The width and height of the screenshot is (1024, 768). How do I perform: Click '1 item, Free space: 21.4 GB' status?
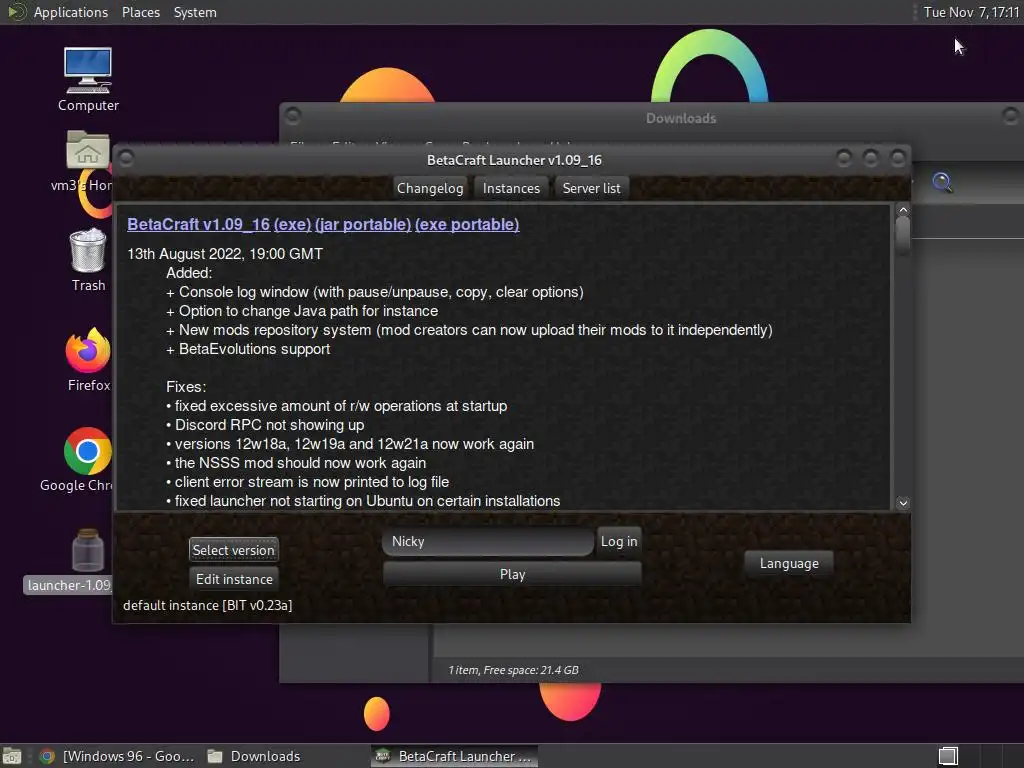[513, 670]
